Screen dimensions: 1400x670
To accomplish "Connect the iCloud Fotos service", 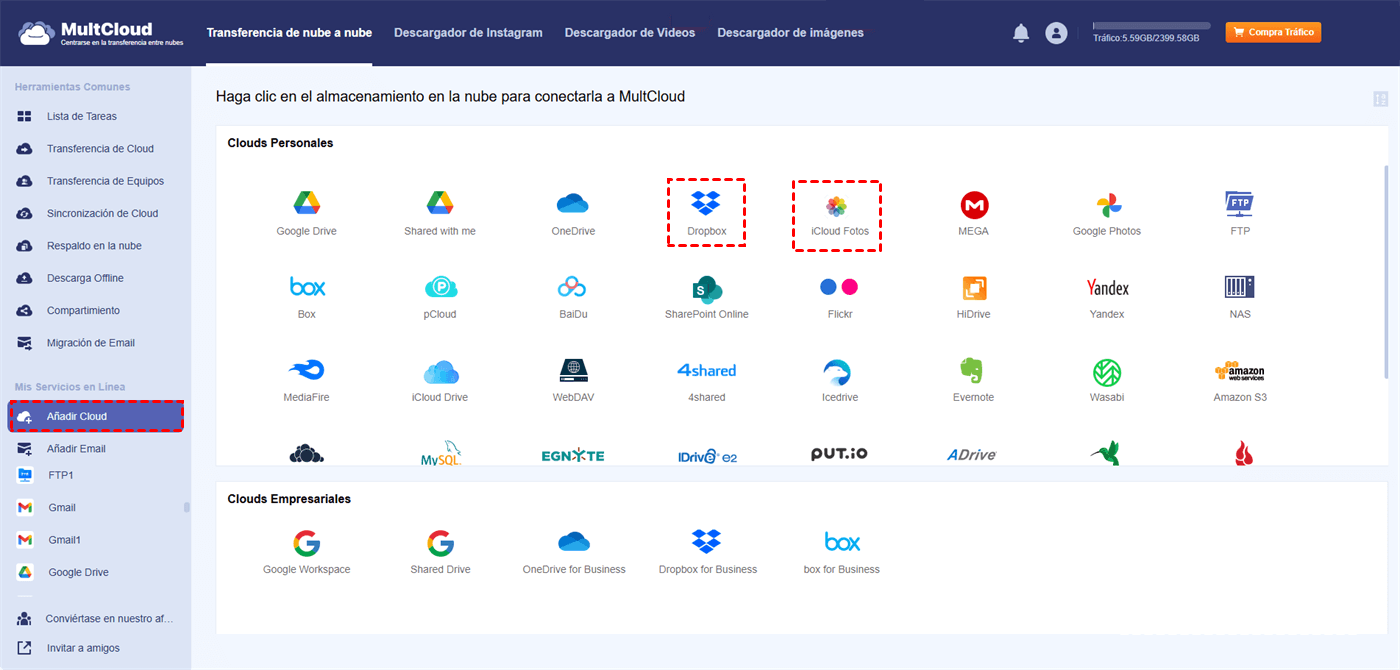I will tap(836, 207).
